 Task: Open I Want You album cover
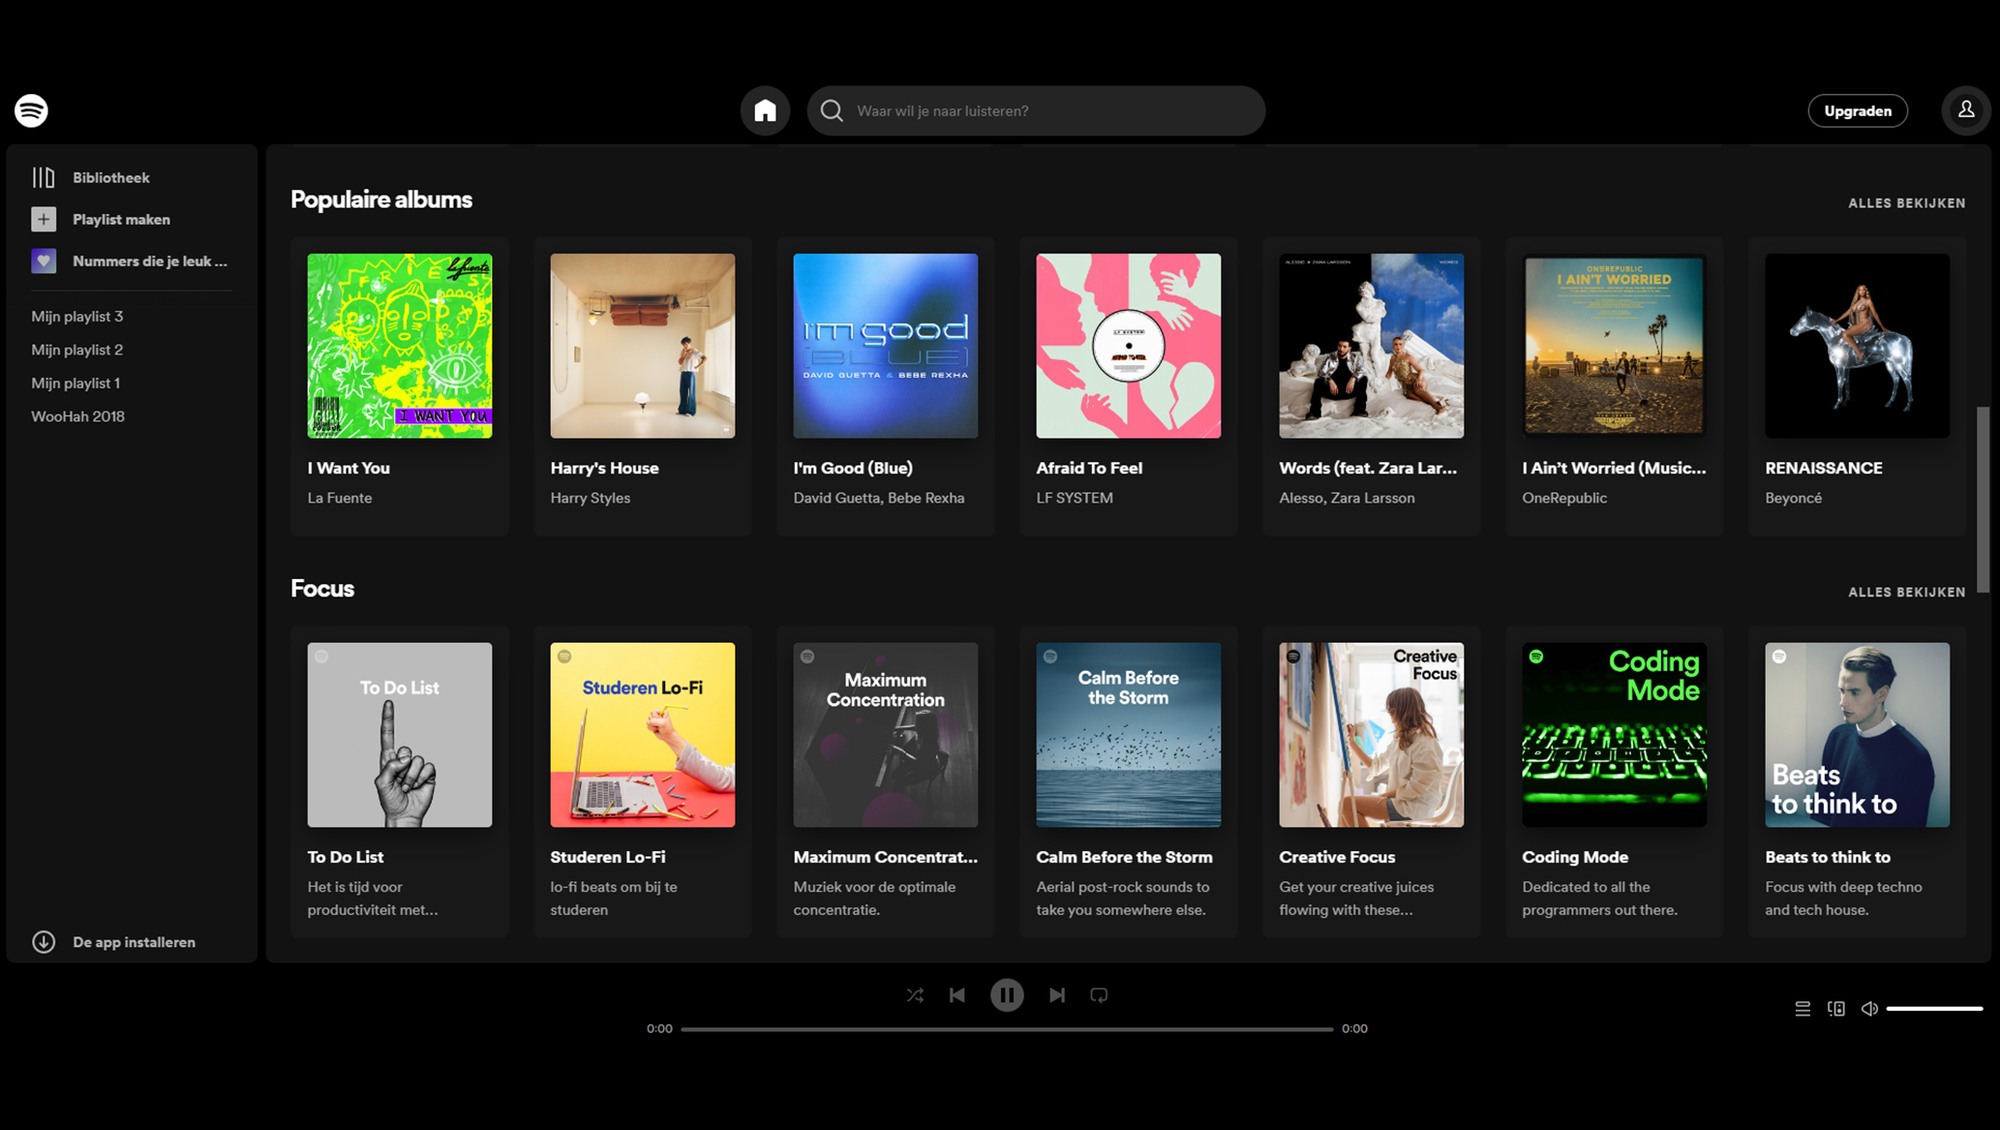click(x=399, y=345)
